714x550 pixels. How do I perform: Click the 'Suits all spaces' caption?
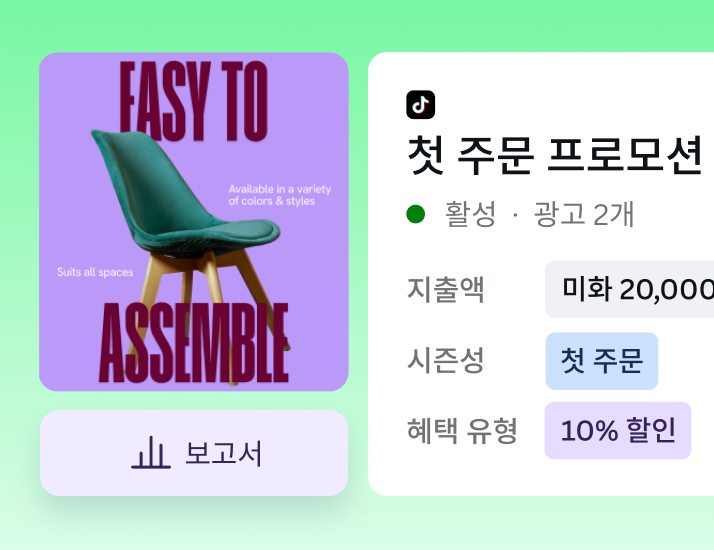pos(95,272)
